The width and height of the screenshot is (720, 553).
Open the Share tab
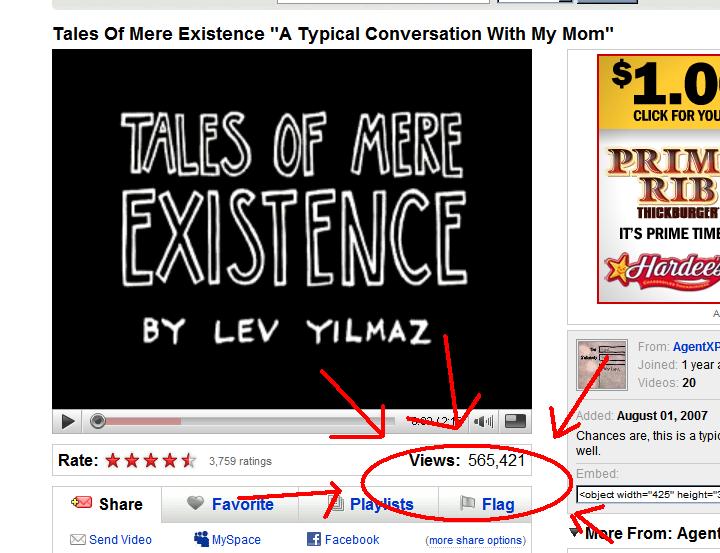(107, 504)
